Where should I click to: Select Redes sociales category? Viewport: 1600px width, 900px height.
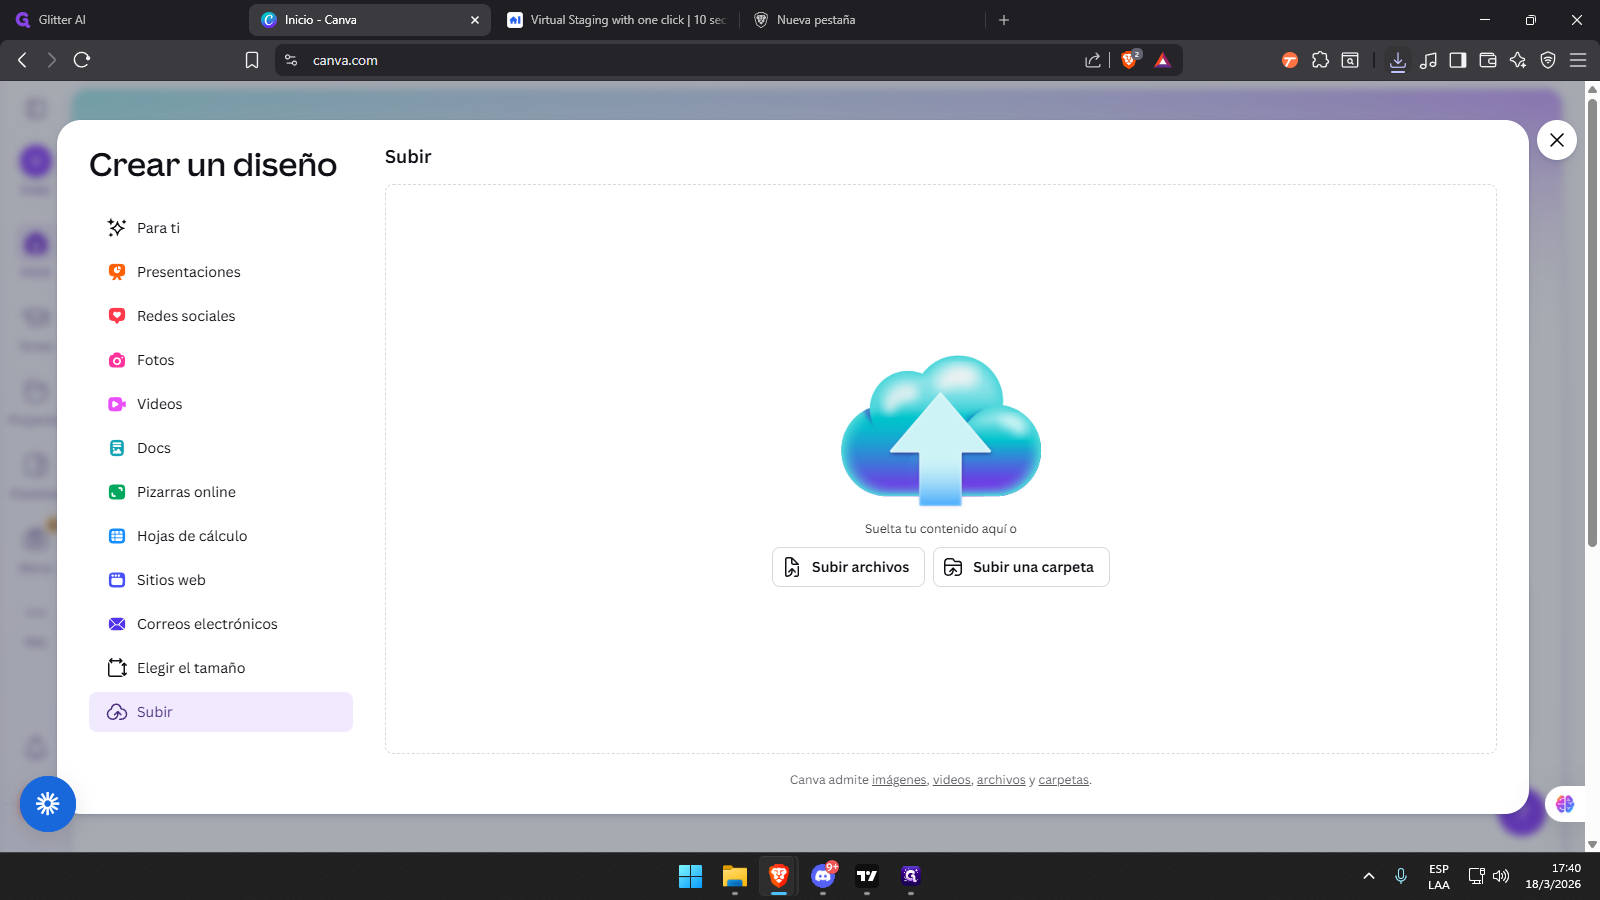pos(186,316)
